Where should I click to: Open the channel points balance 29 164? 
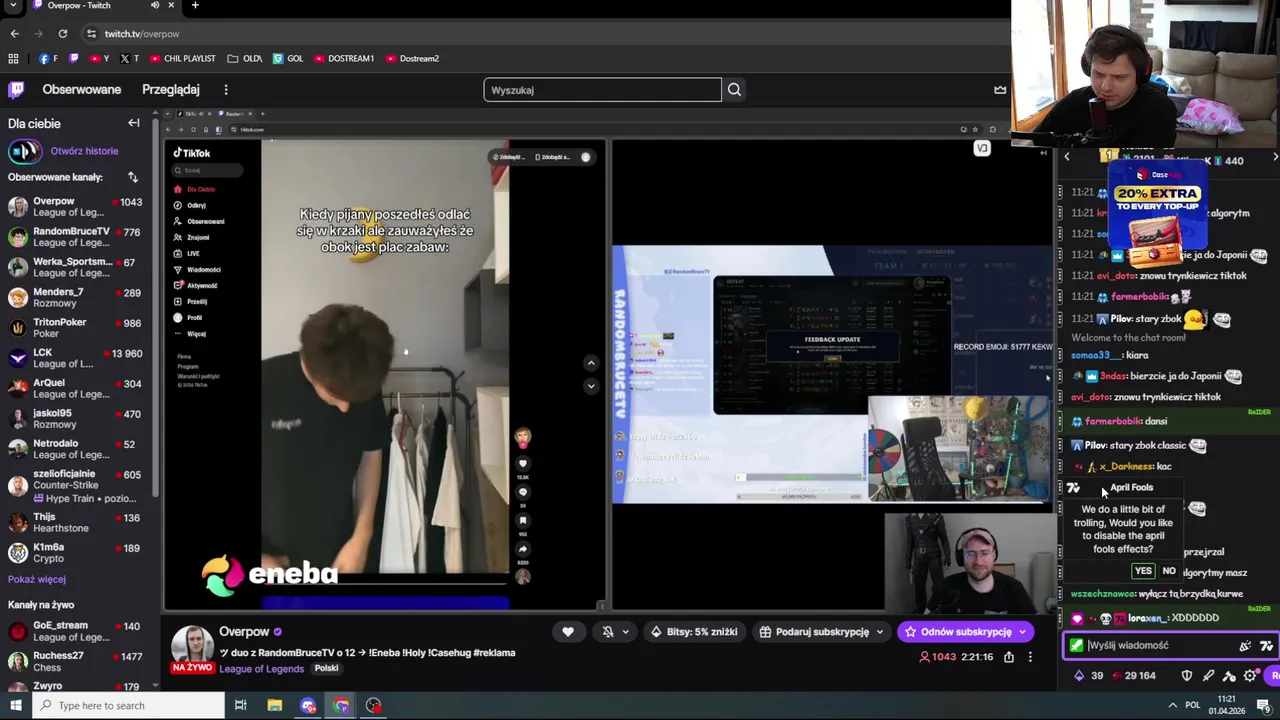pos(1132,676)
